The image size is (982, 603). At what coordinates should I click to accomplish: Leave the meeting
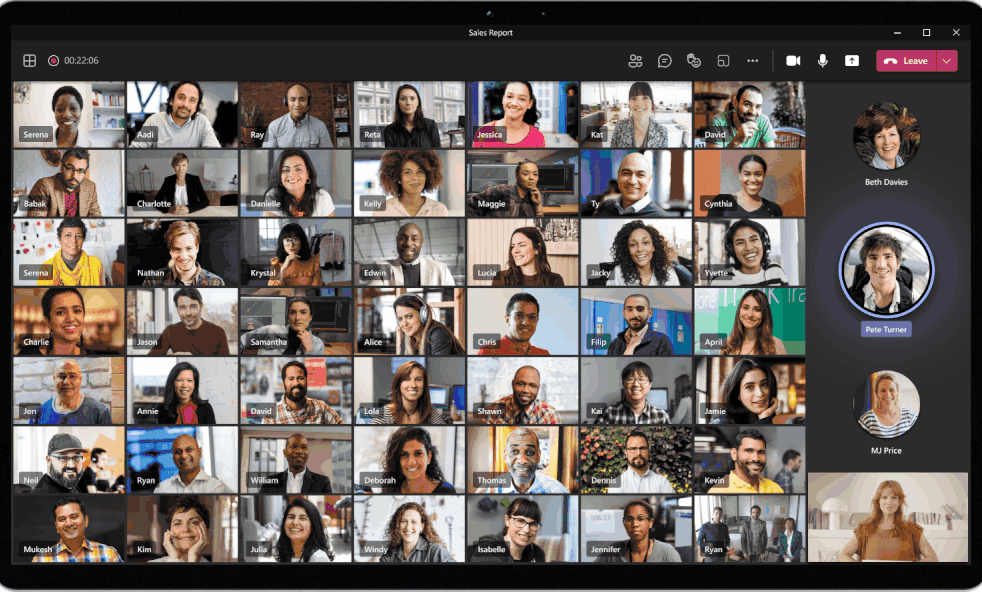[x=906, y=61]
